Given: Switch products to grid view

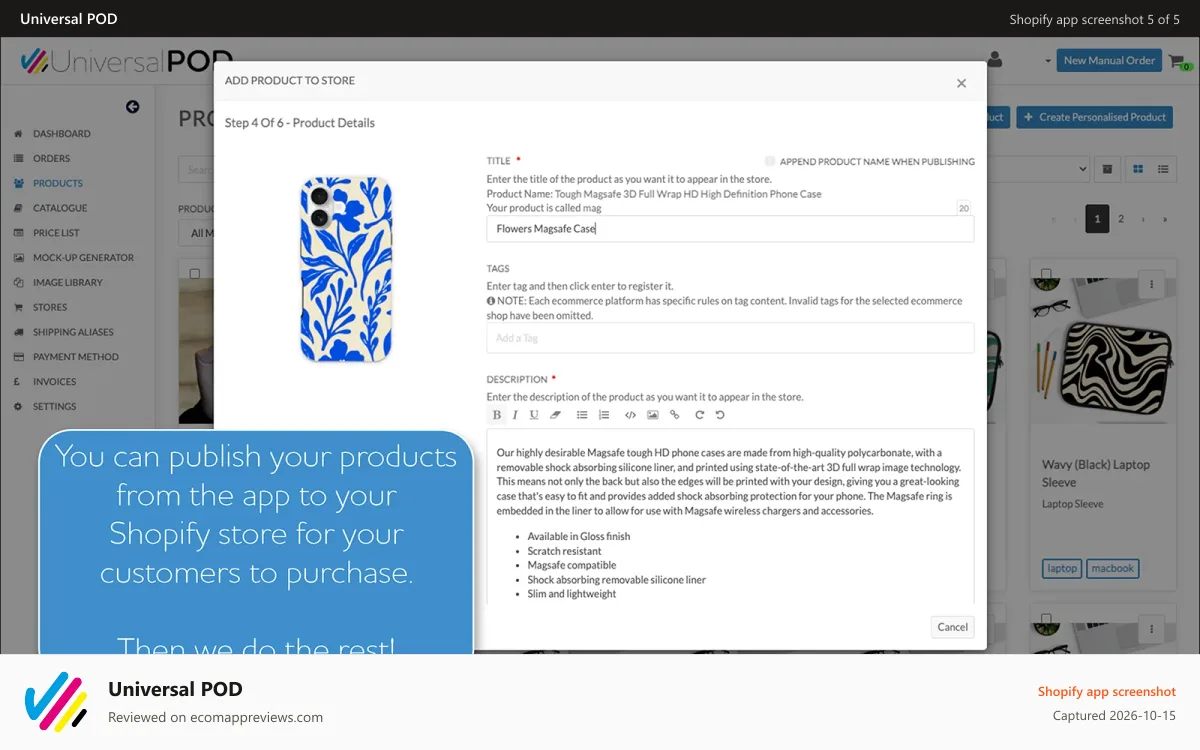Looking at the screenshot, I should [1138, 169].
